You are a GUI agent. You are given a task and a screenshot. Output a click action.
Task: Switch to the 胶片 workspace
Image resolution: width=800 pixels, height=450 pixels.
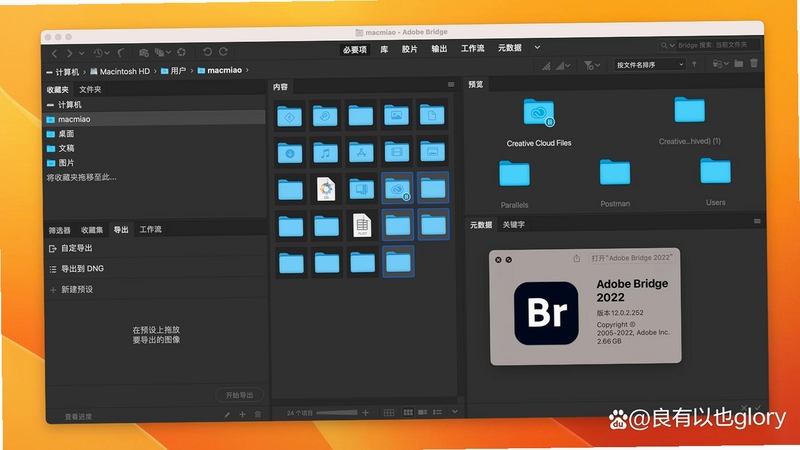(409, 49)
